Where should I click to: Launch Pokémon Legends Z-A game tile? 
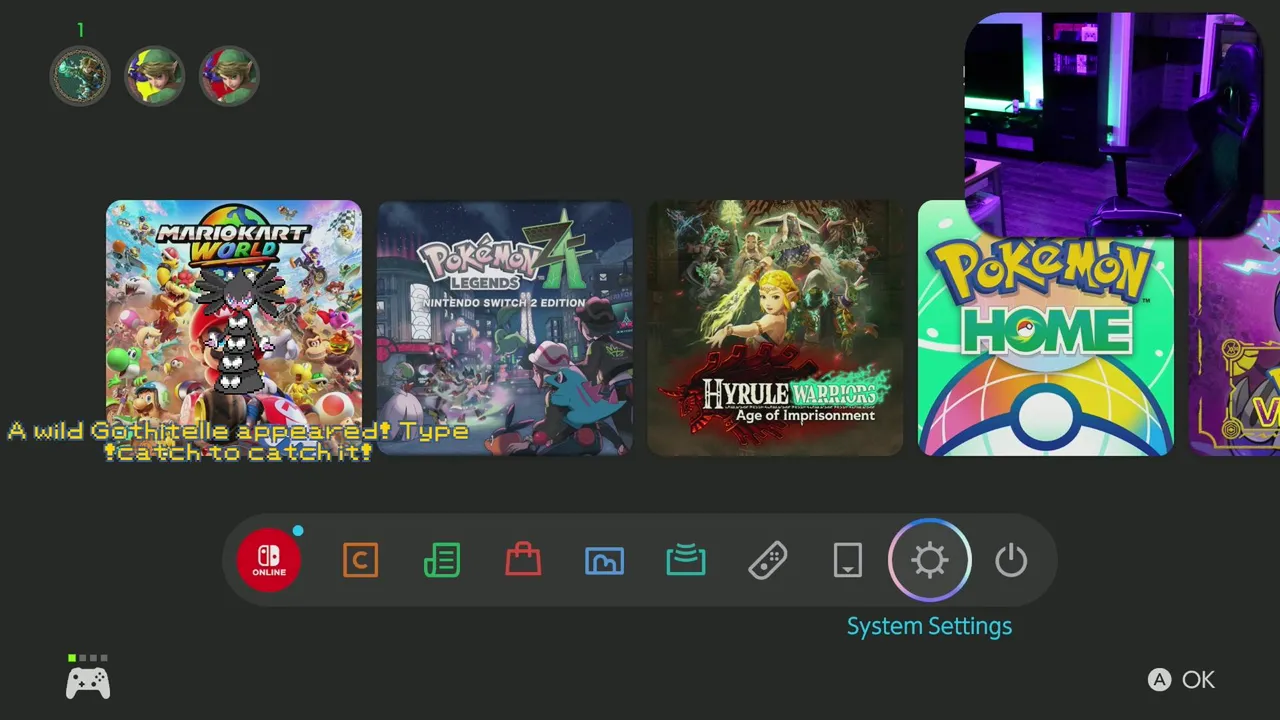[505, 328]
